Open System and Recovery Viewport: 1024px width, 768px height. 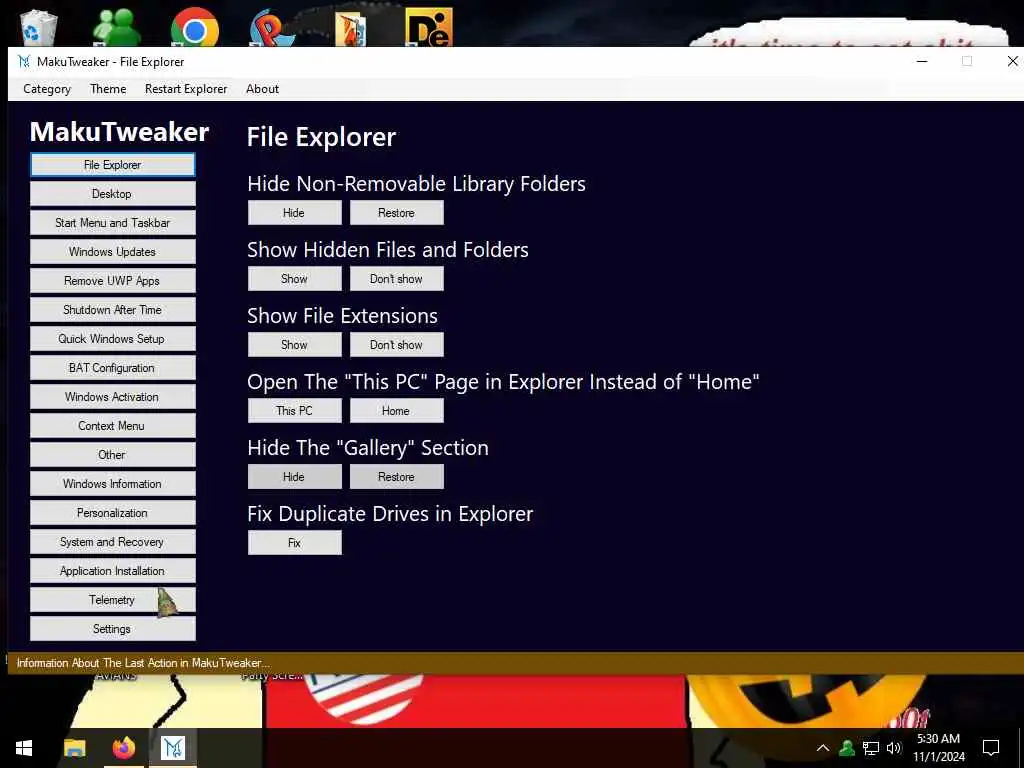pyautogui.click(x=112, y=541)
